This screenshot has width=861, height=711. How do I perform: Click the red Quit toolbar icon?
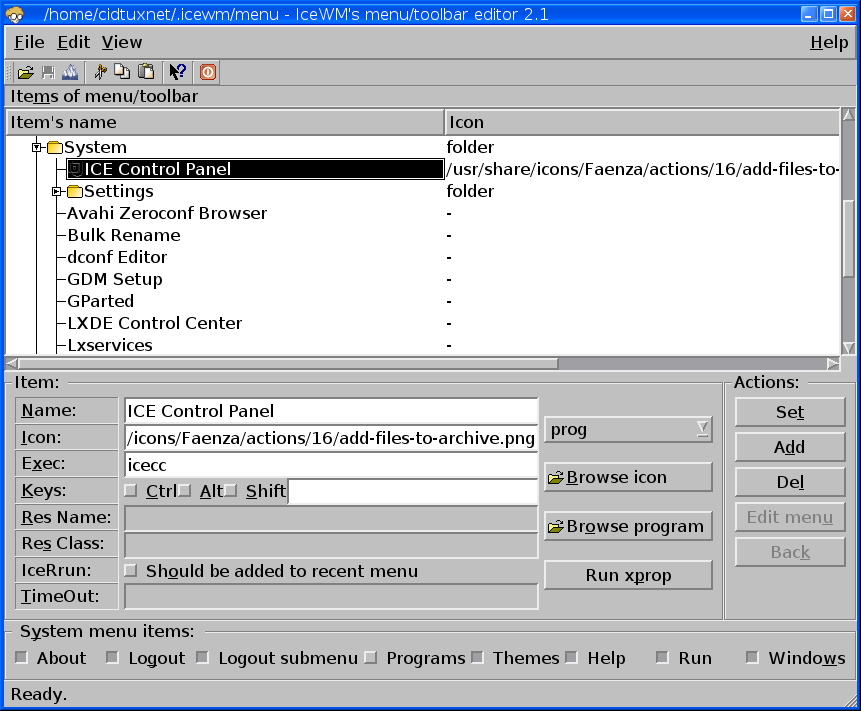click(207, 71)
